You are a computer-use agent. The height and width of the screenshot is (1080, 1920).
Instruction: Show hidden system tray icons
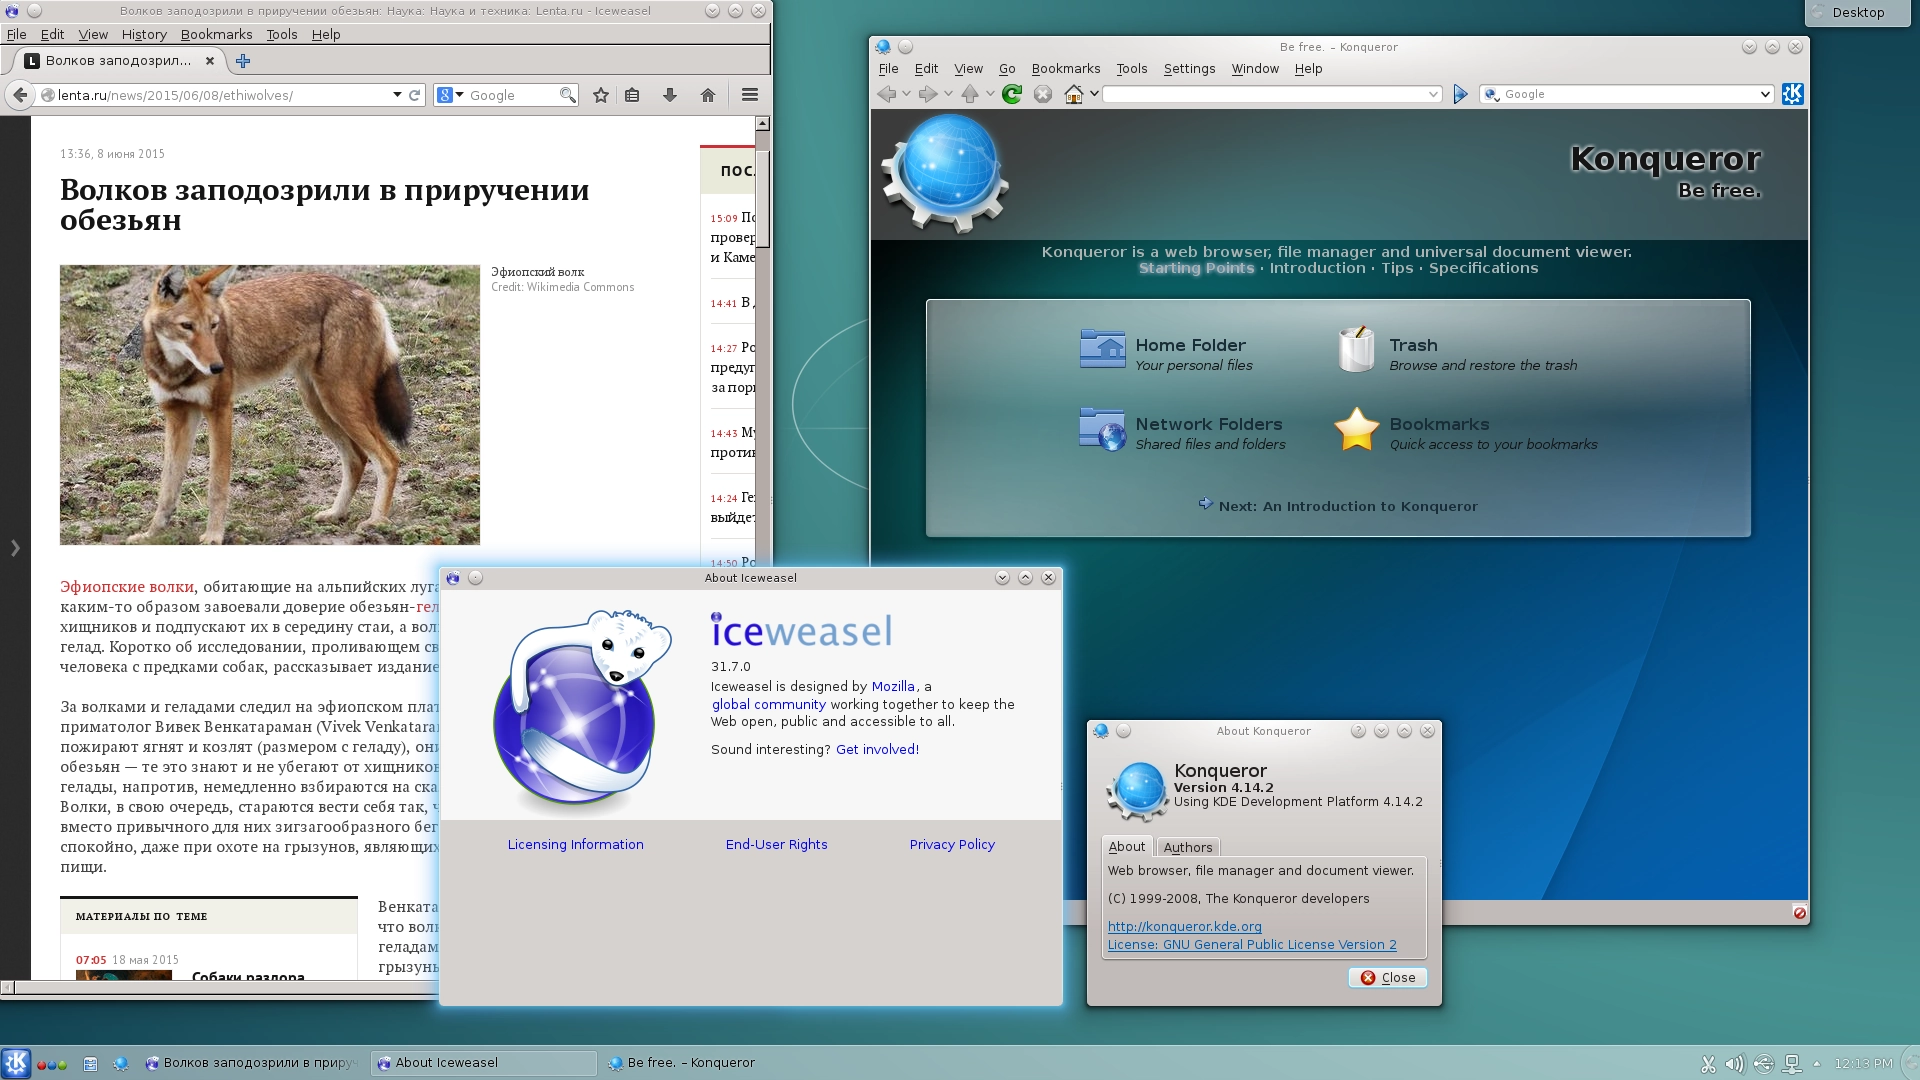1817,1064
